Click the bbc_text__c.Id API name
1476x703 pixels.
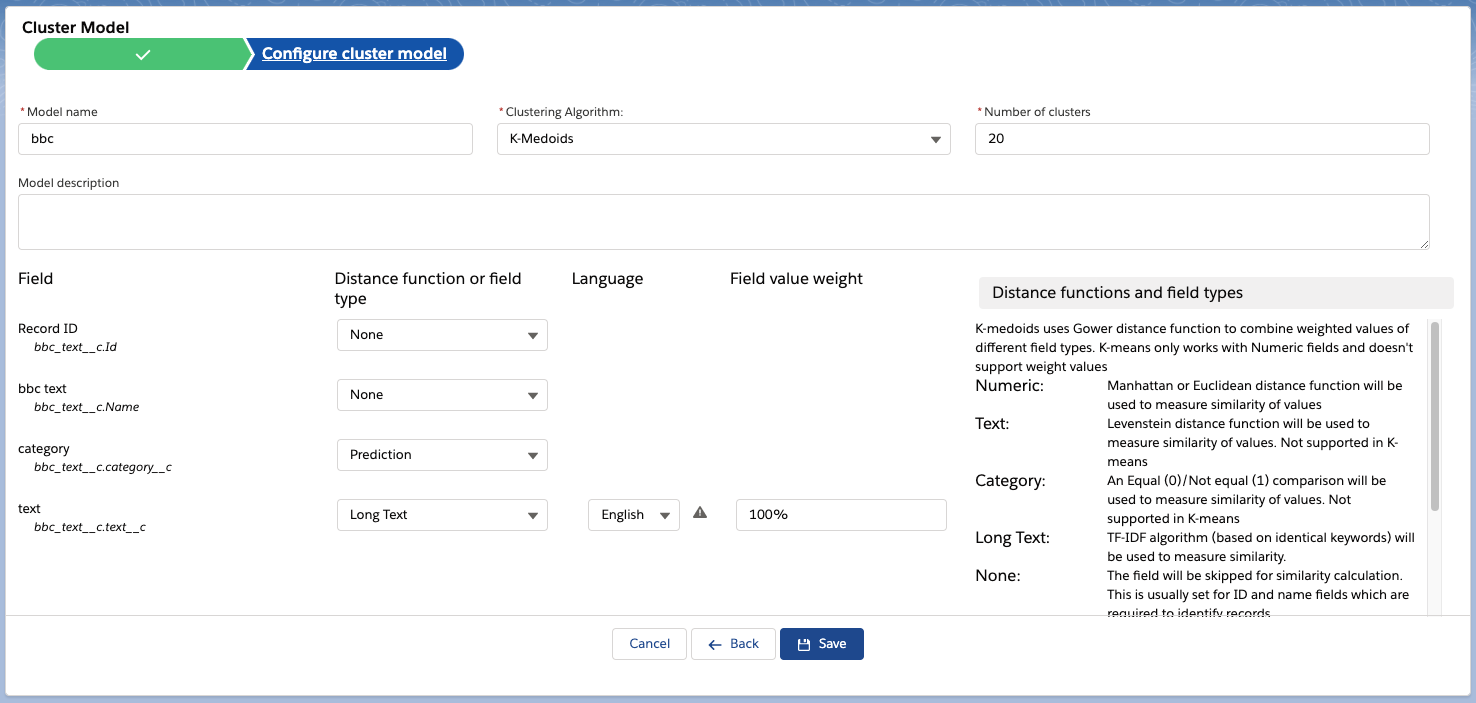click(x=76, y=347)
